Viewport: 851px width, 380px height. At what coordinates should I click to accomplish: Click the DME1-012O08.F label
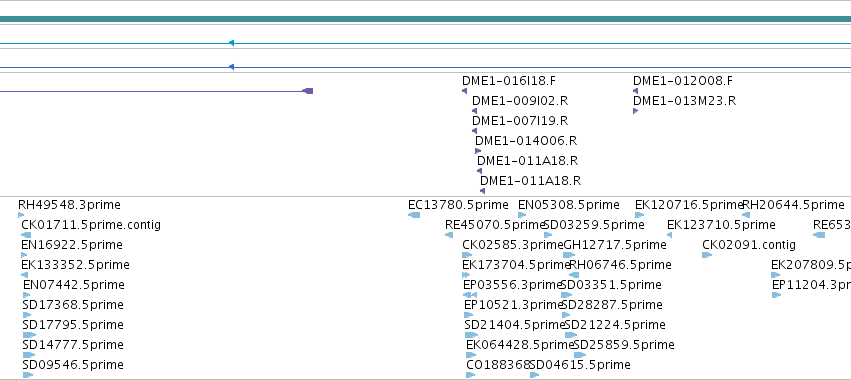coord(683,81)
